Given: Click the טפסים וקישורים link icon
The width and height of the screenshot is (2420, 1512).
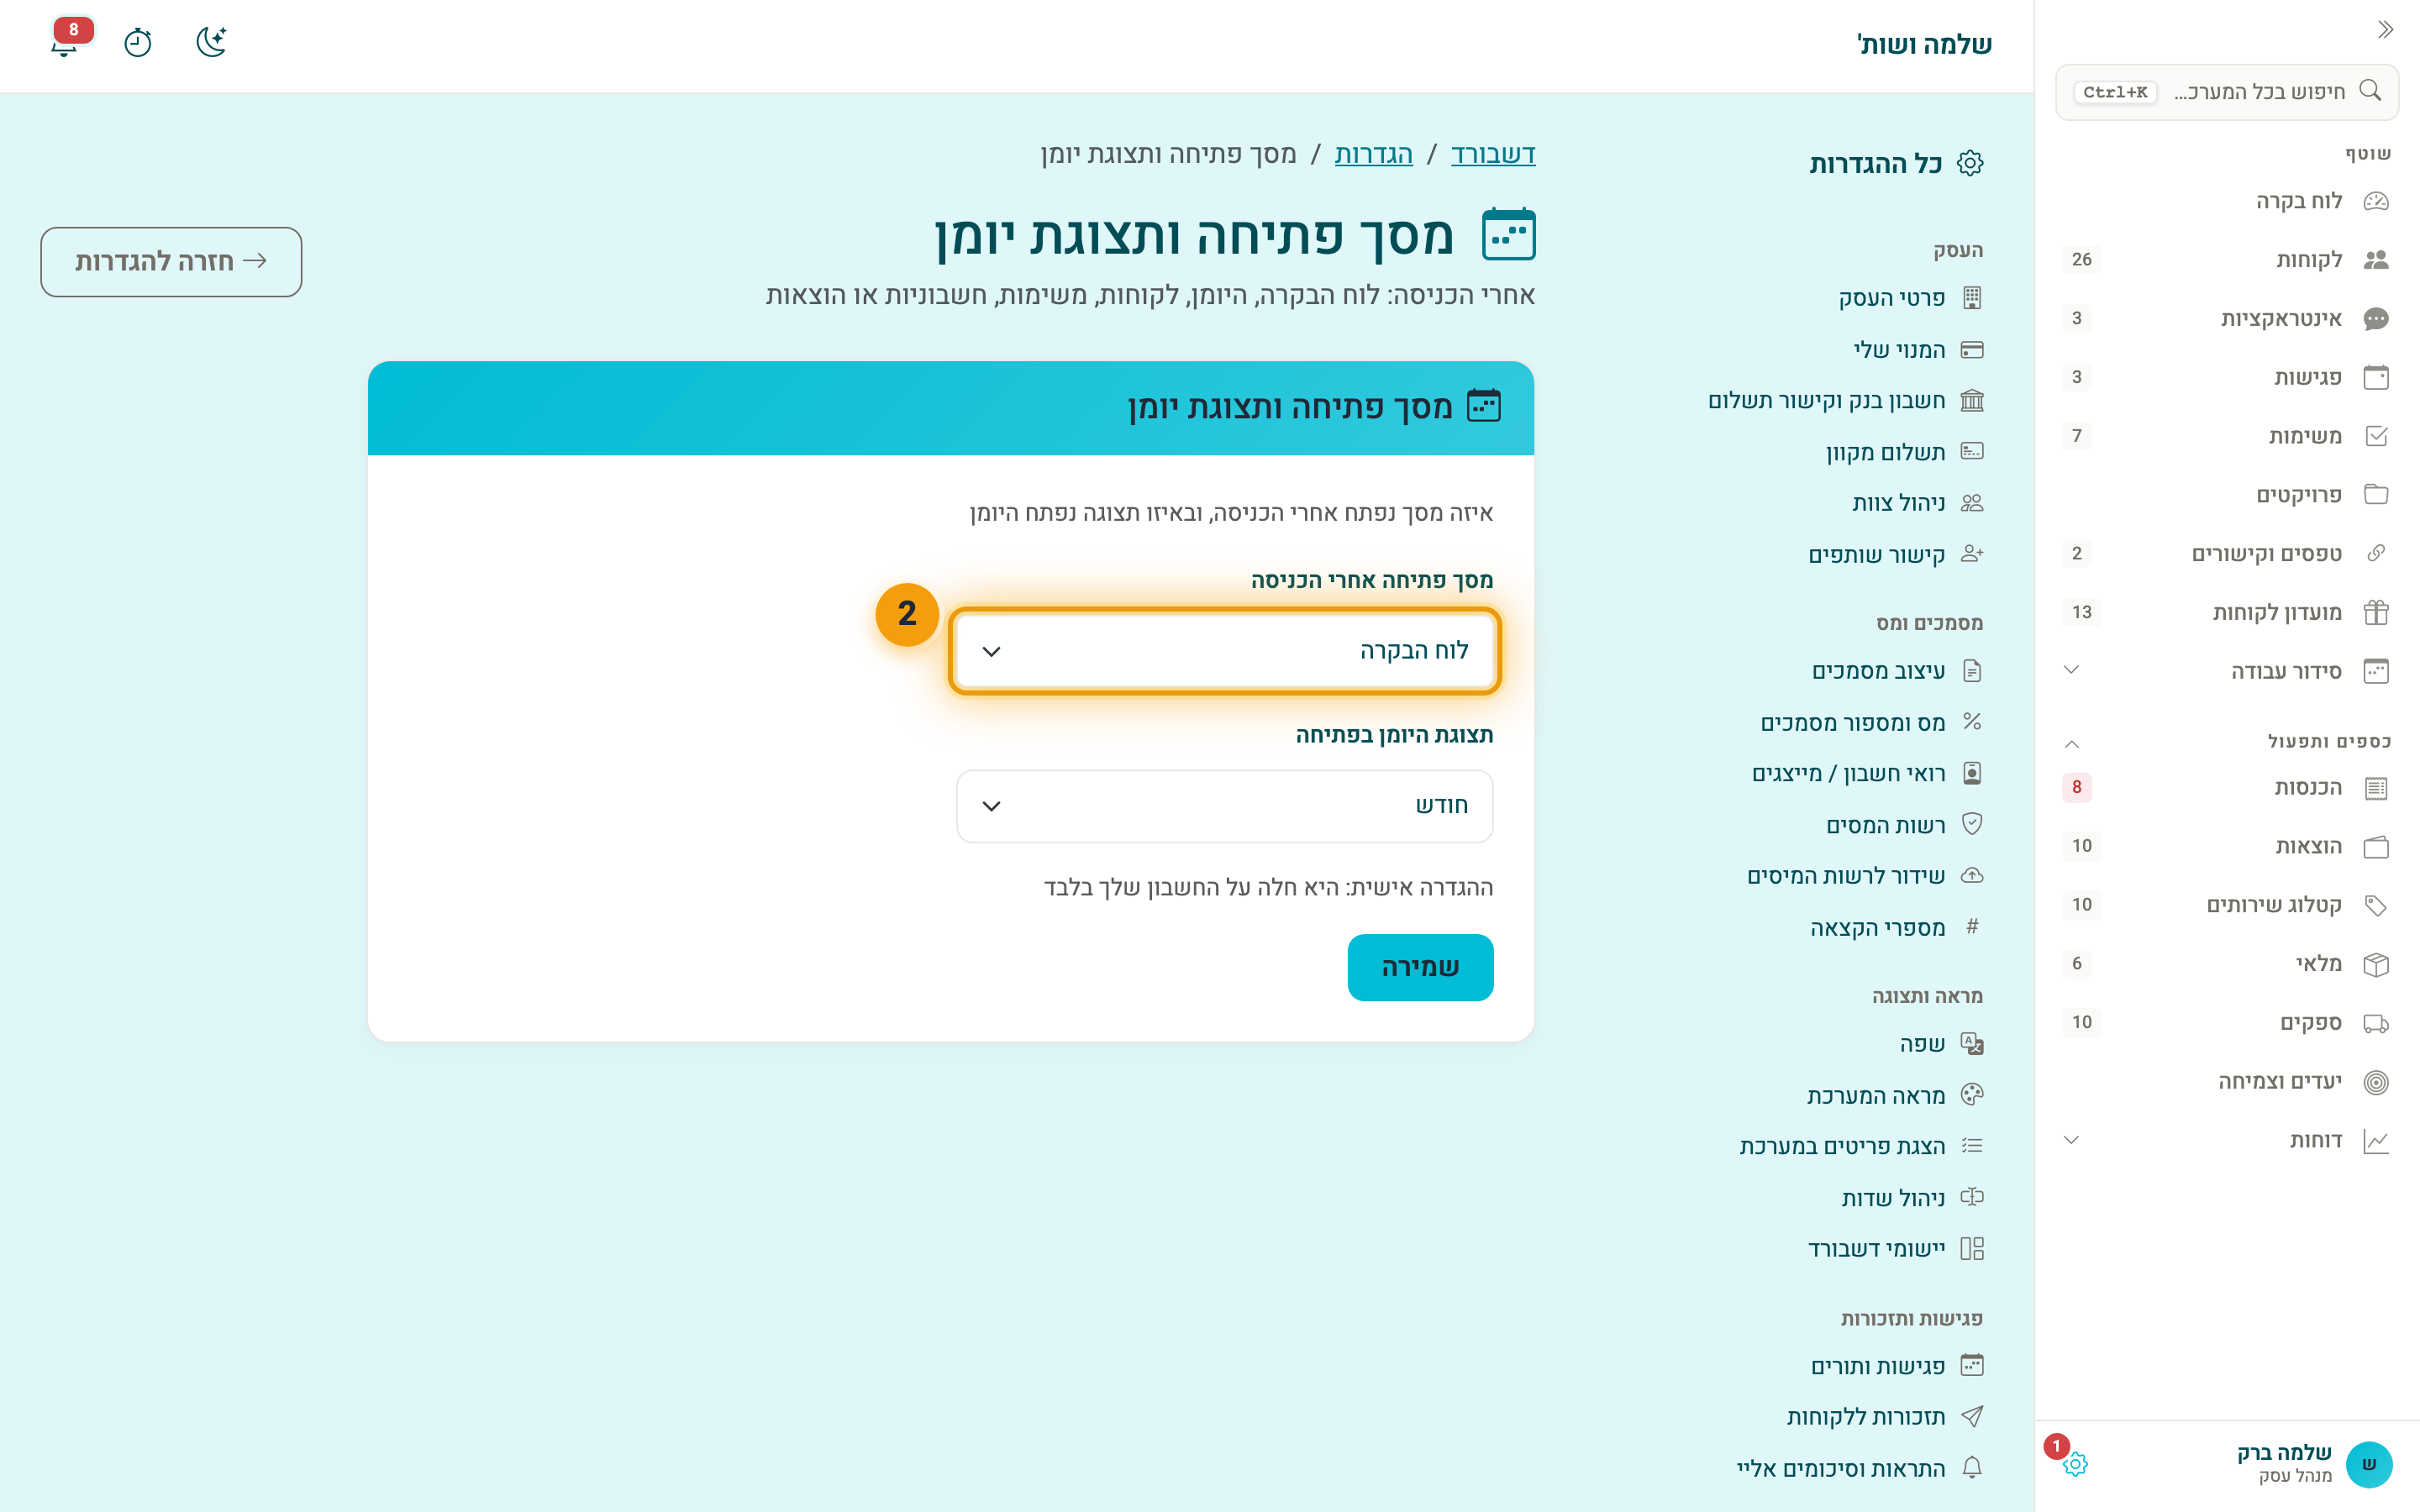Looking at the screenshot, I should [2376, 553].
